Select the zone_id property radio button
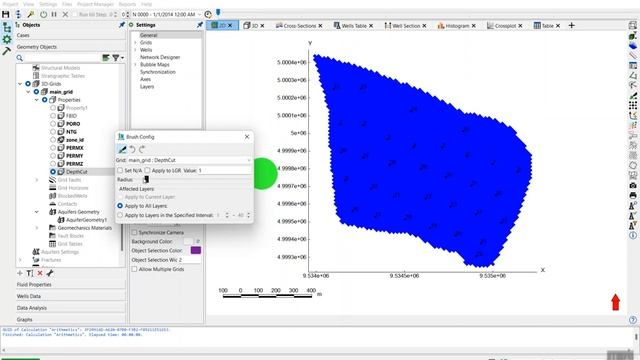This screenshot has width=640, height=360. [x=53, y=140]
